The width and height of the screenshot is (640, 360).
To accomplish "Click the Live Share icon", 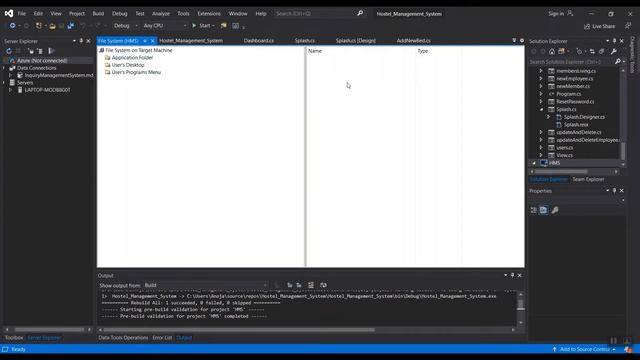I will click(x=587, y=26).
